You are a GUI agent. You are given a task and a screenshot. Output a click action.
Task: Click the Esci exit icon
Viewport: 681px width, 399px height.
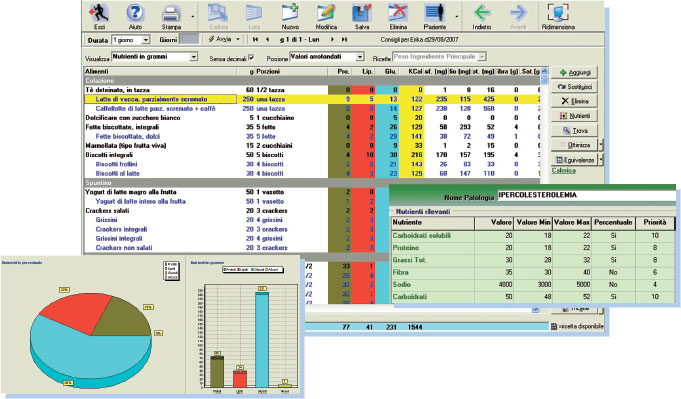99,13
